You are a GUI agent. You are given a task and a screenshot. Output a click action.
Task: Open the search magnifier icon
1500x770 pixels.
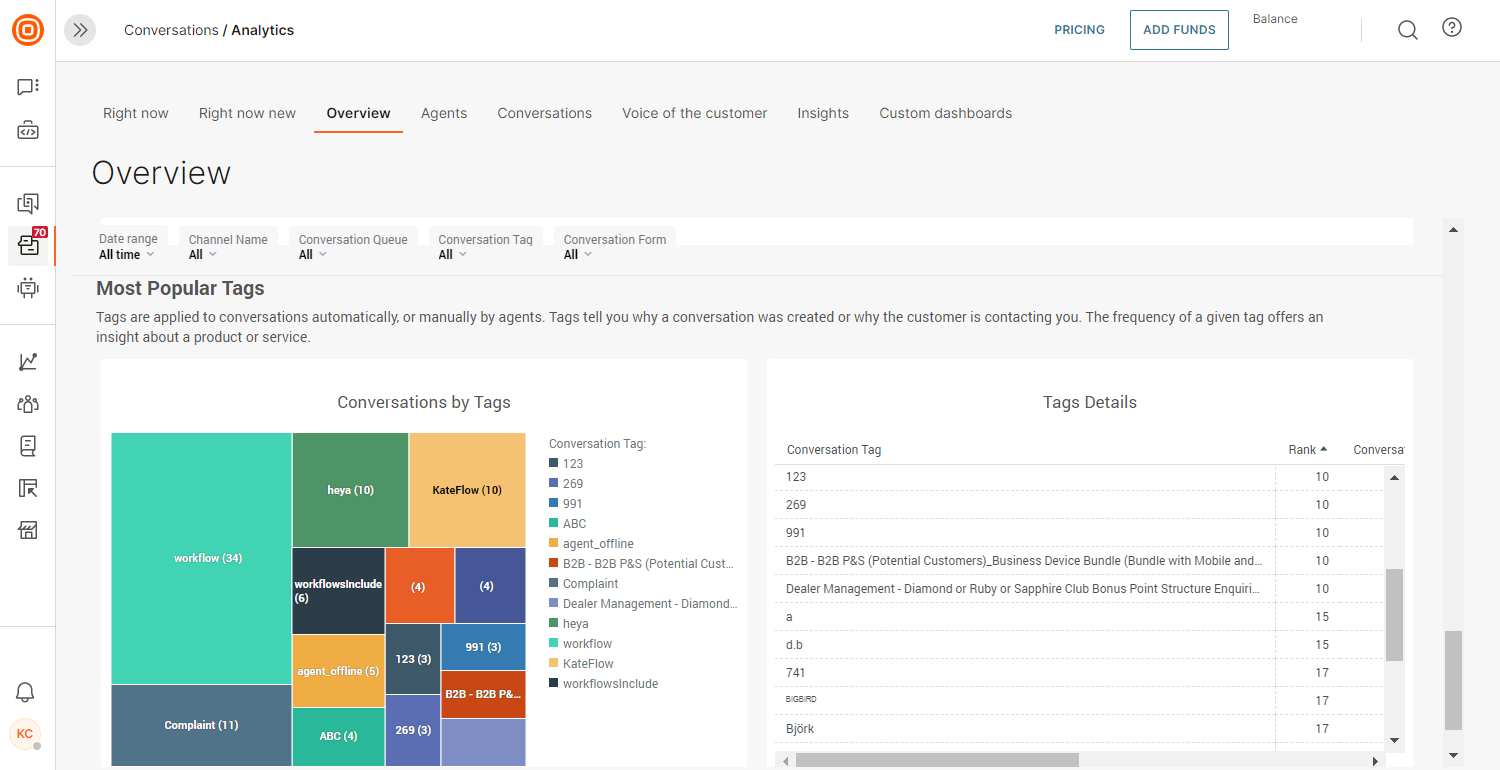[1407, 29]
